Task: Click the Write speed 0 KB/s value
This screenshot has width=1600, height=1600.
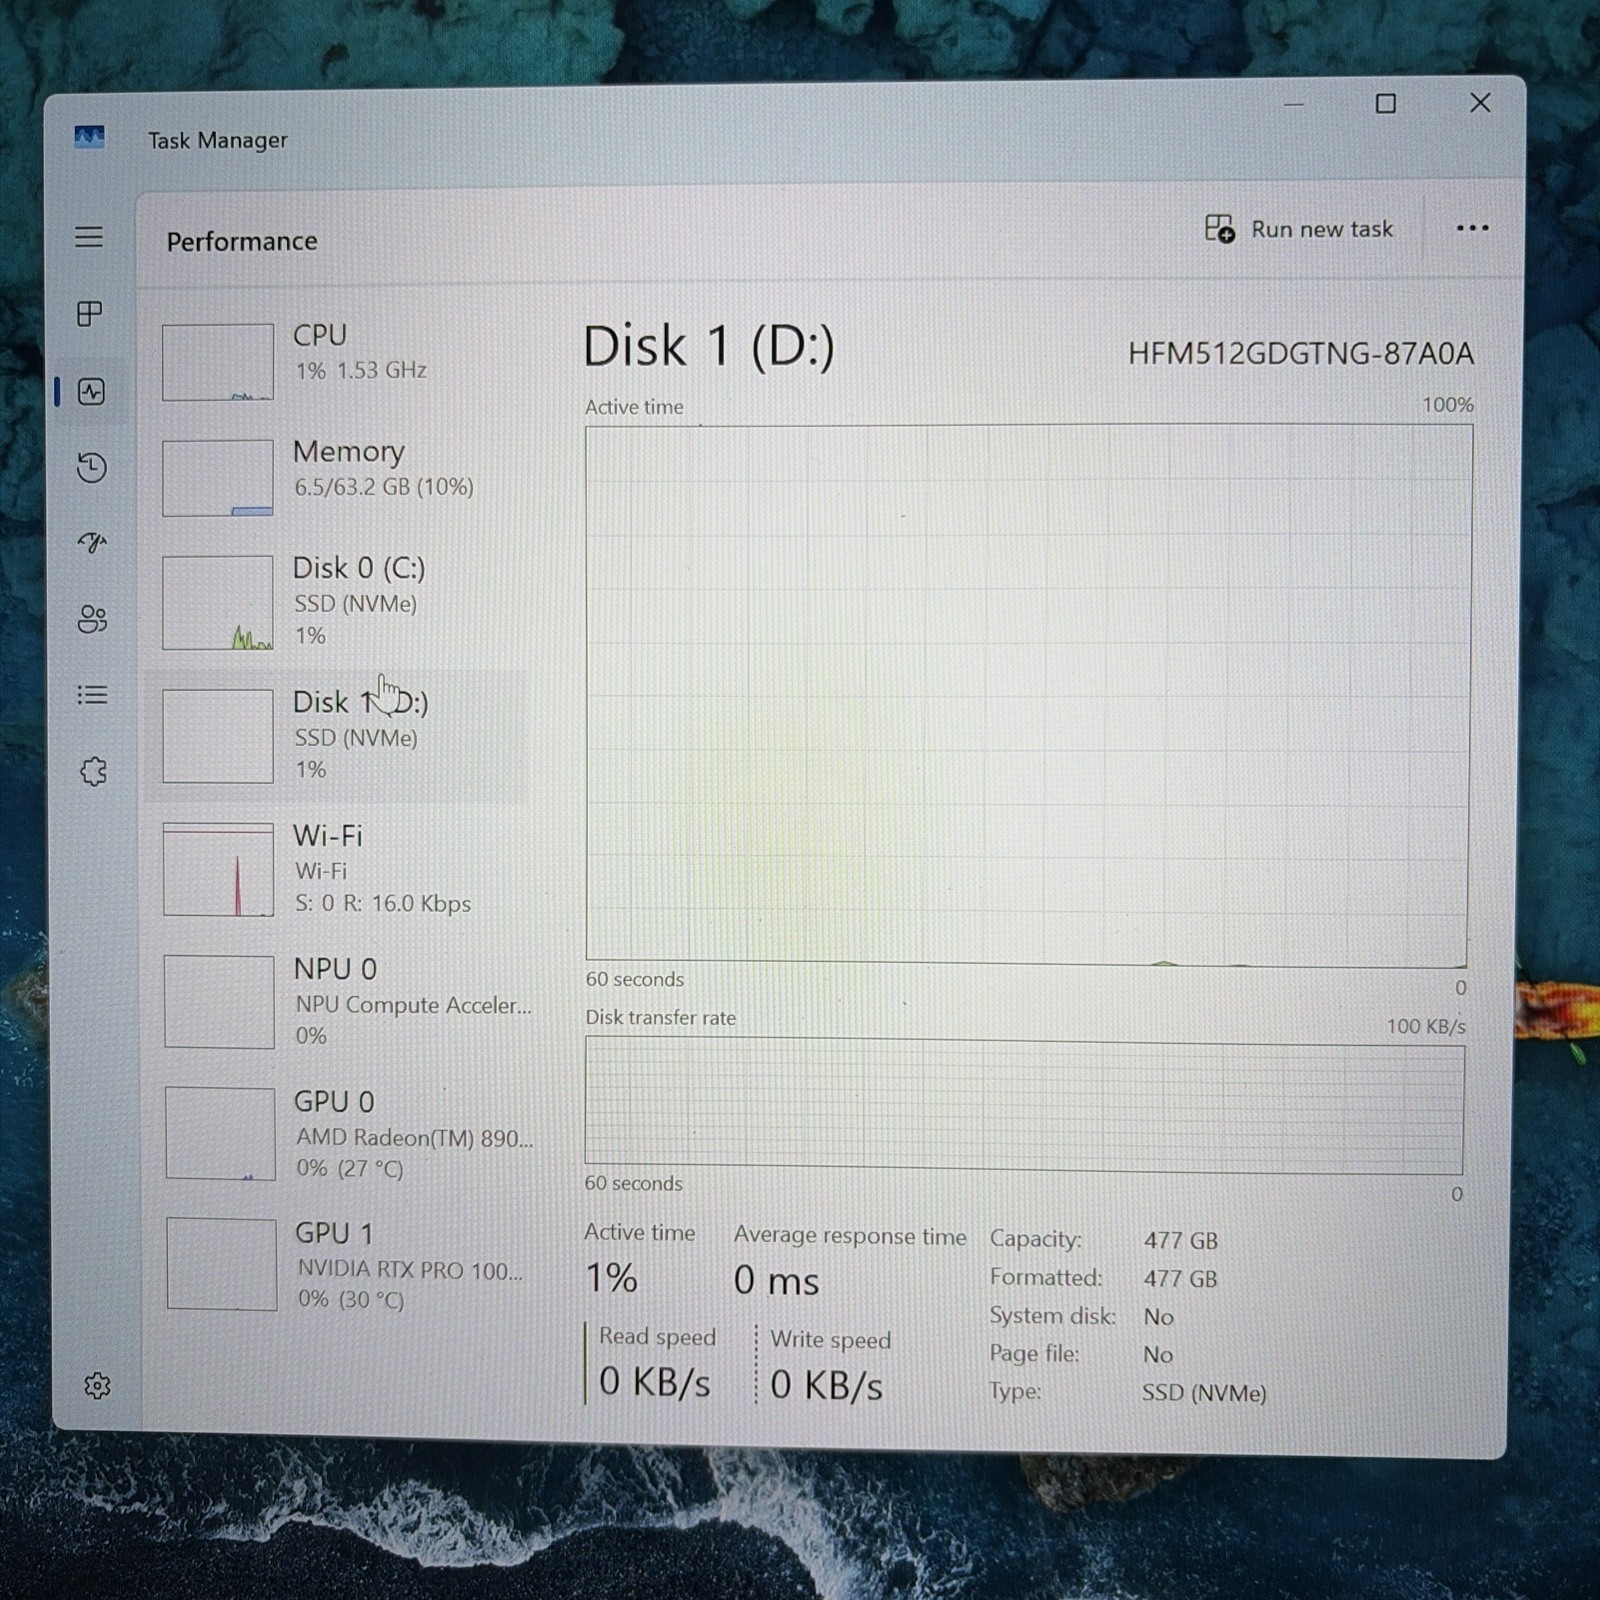Action: pyautogui.click(x=826, y=1385)
